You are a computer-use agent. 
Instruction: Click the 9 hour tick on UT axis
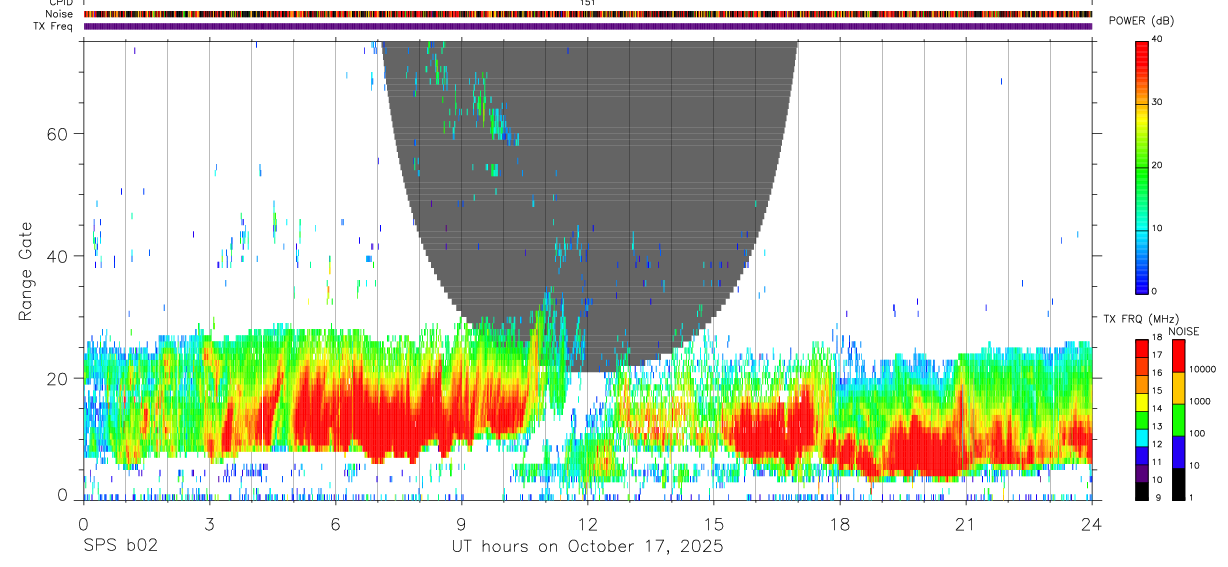click(x=461, y=523)
